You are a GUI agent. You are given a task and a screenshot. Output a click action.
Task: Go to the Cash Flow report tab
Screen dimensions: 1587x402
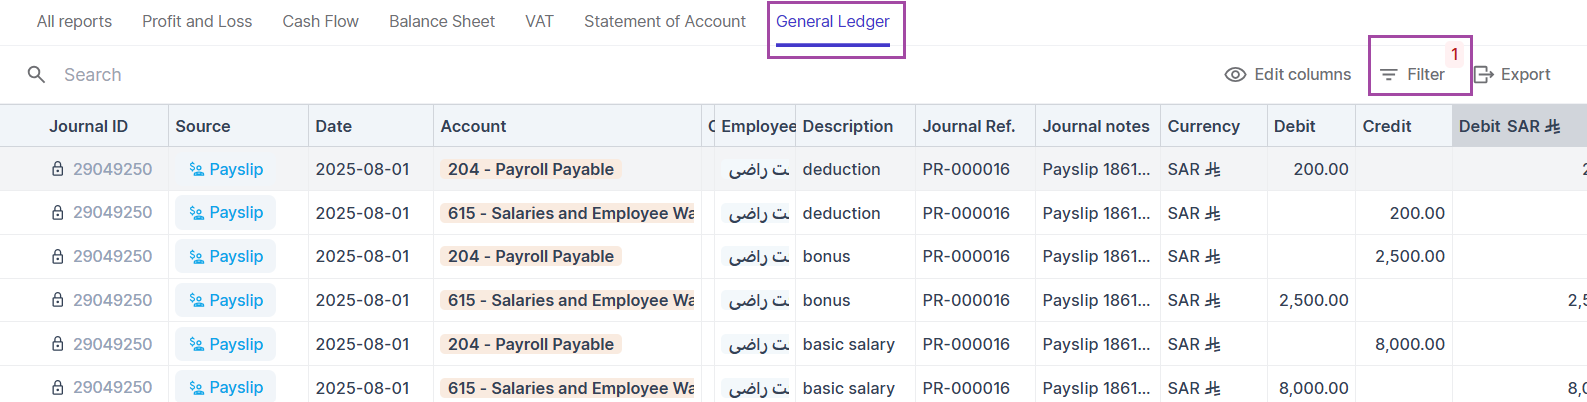pos(320,22)
